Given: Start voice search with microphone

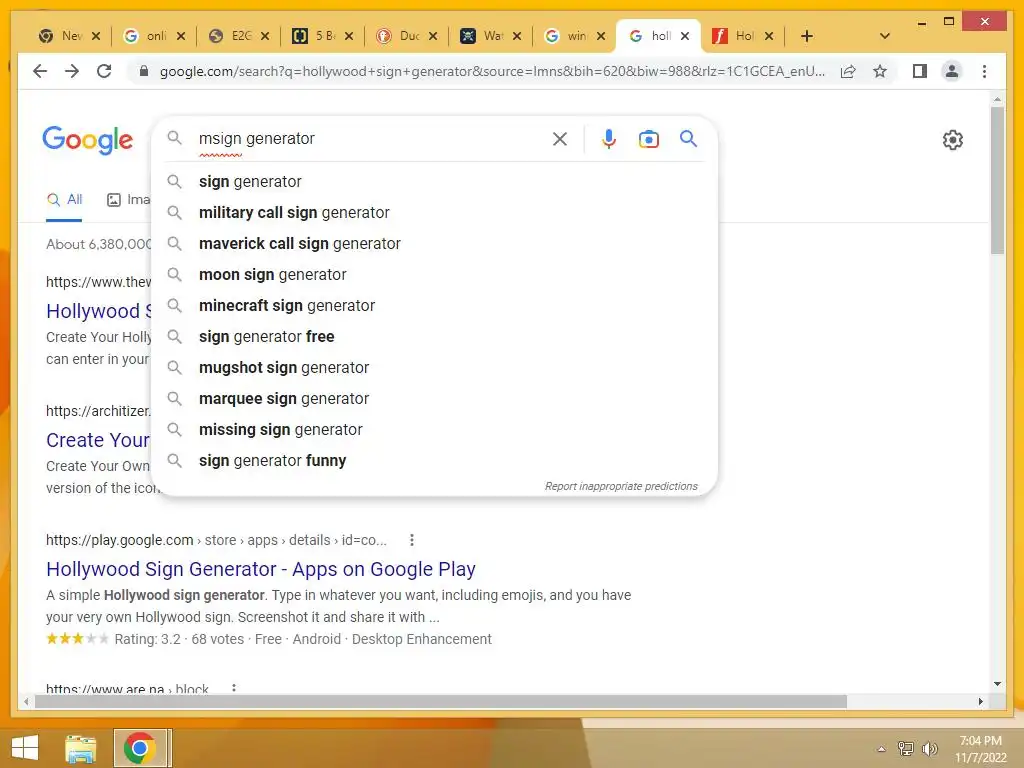Looking at the screenshot, I should 609,138.
